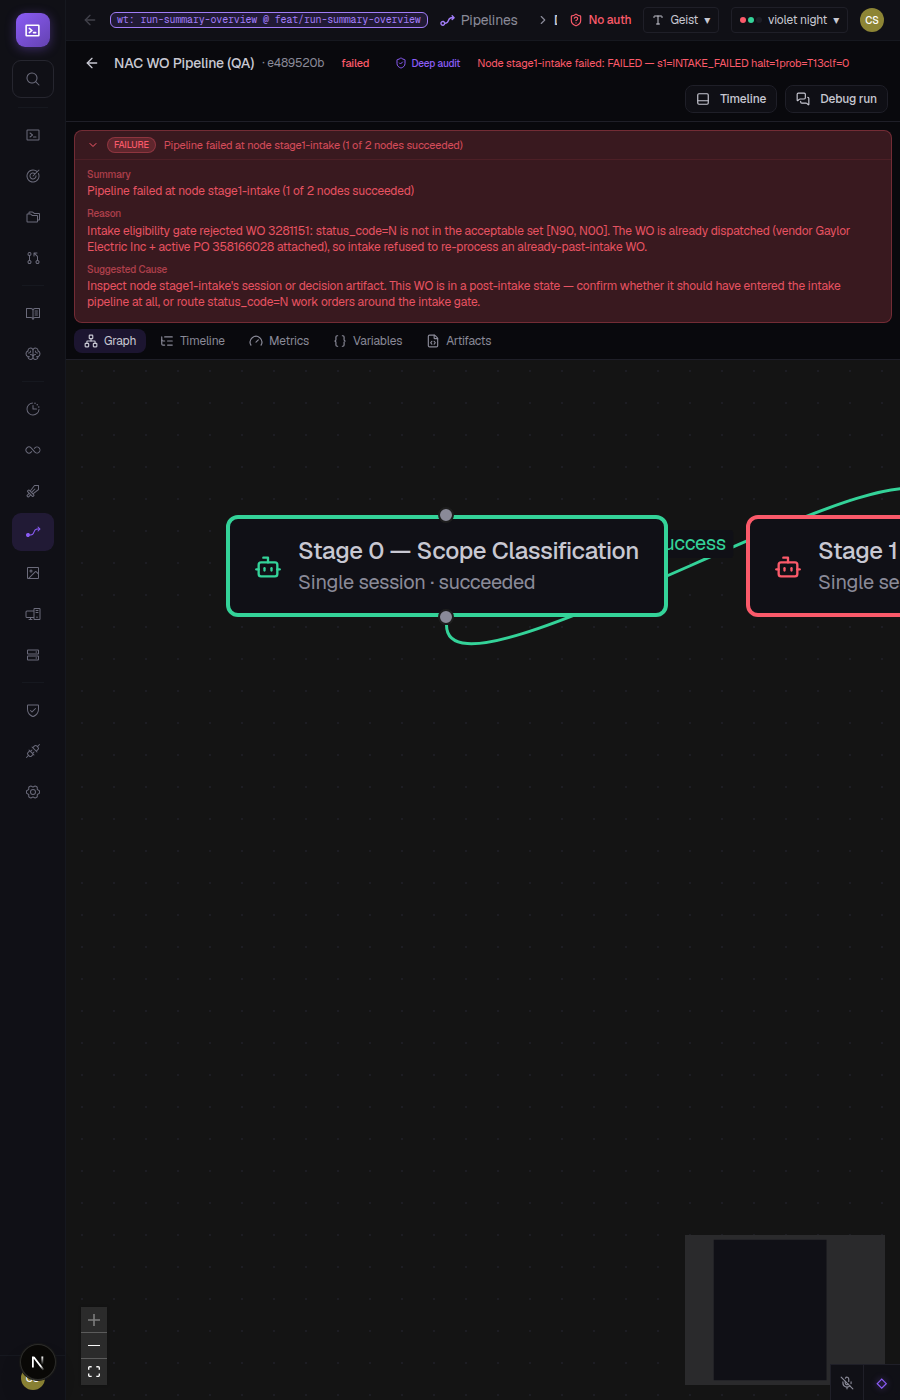Click the Reason heading
The image size is (900, 1400).
coord(104,214)
